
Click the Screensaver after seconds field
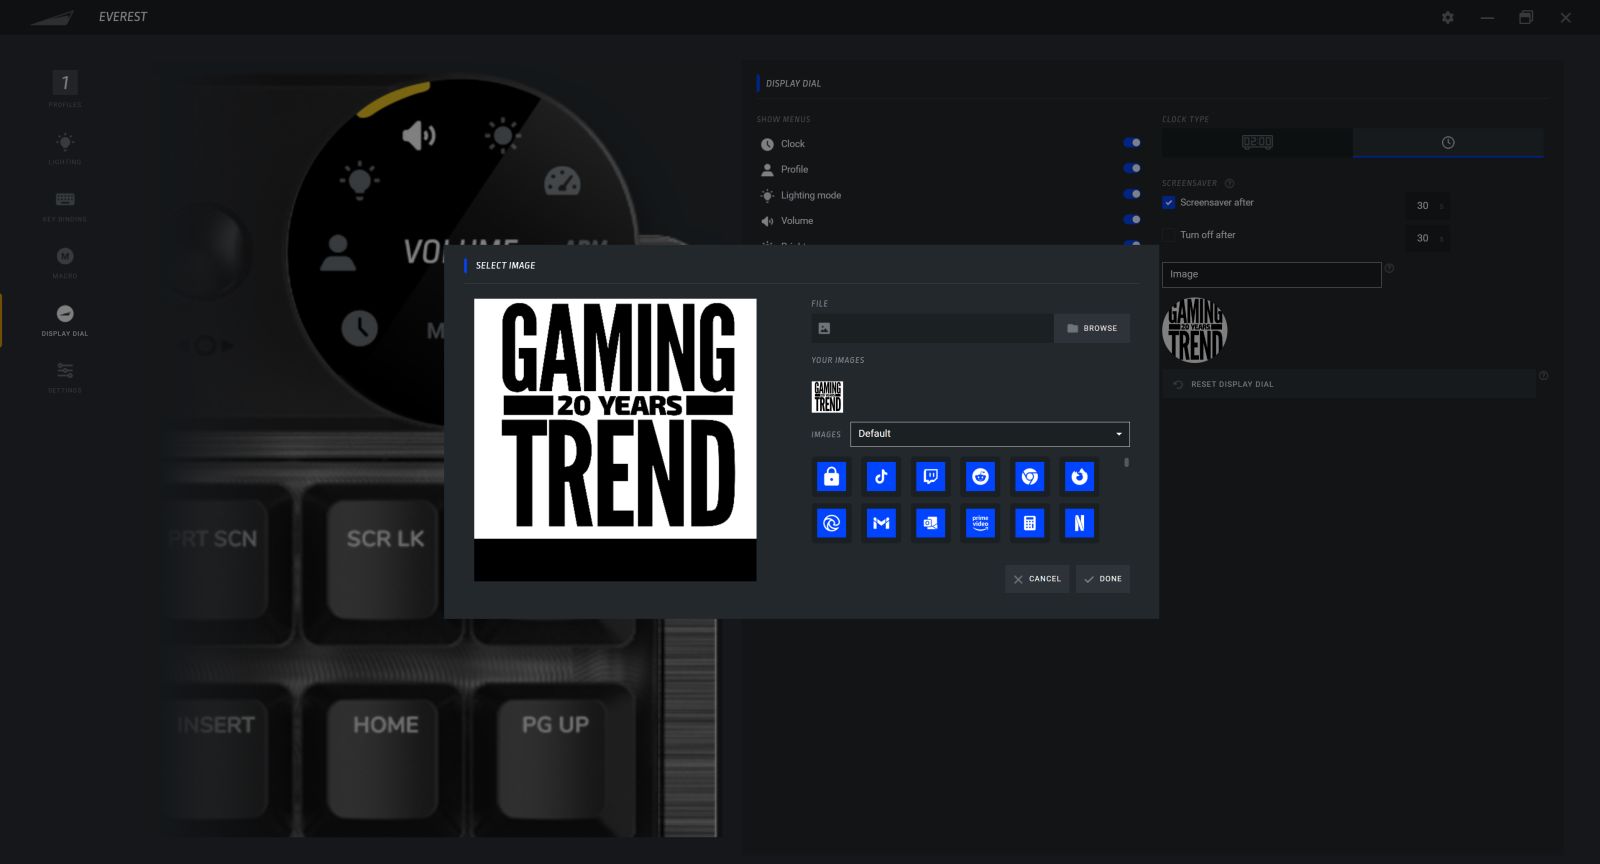1427,206
